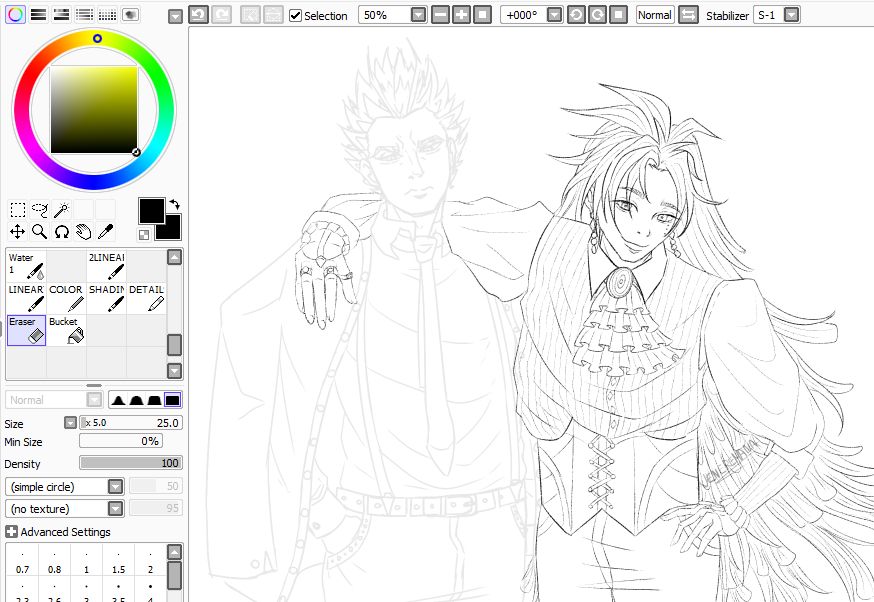Image resolution: width=874 pixels, height=602 pixels.
Task: Select the 2LINEAI brush
Action: click(x=106, y=266)
